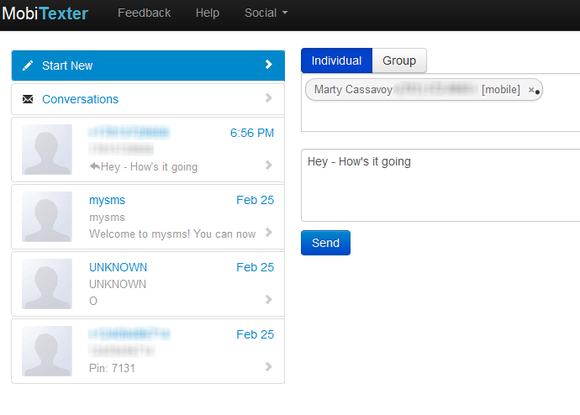The image size is (580, 415).
Task: Click the Send button
Action: (x=326, y=243)
